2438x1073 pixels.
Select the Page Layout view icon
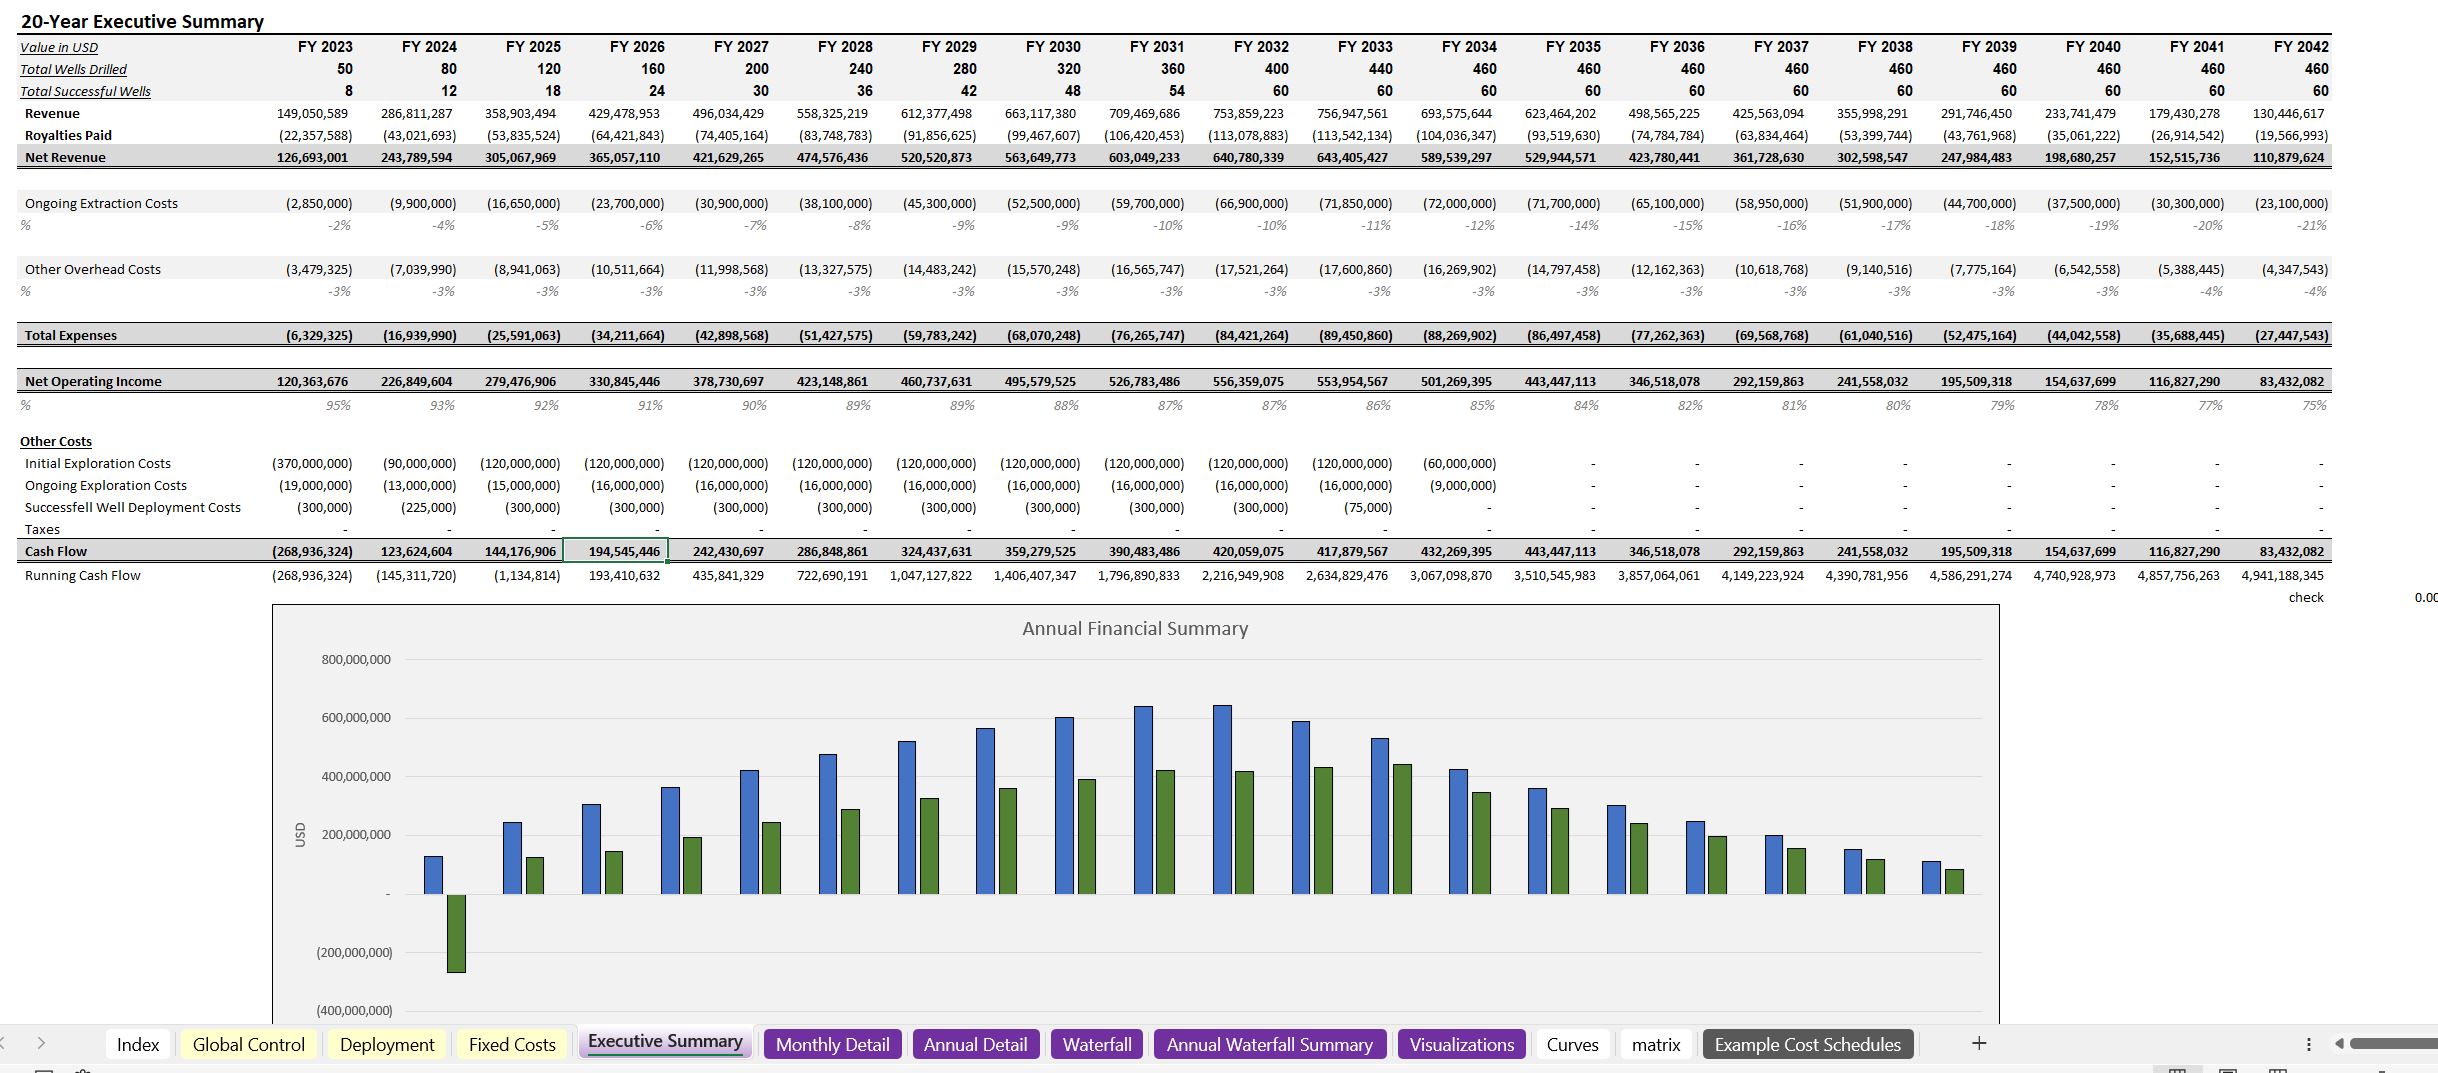point(2228,1070)
